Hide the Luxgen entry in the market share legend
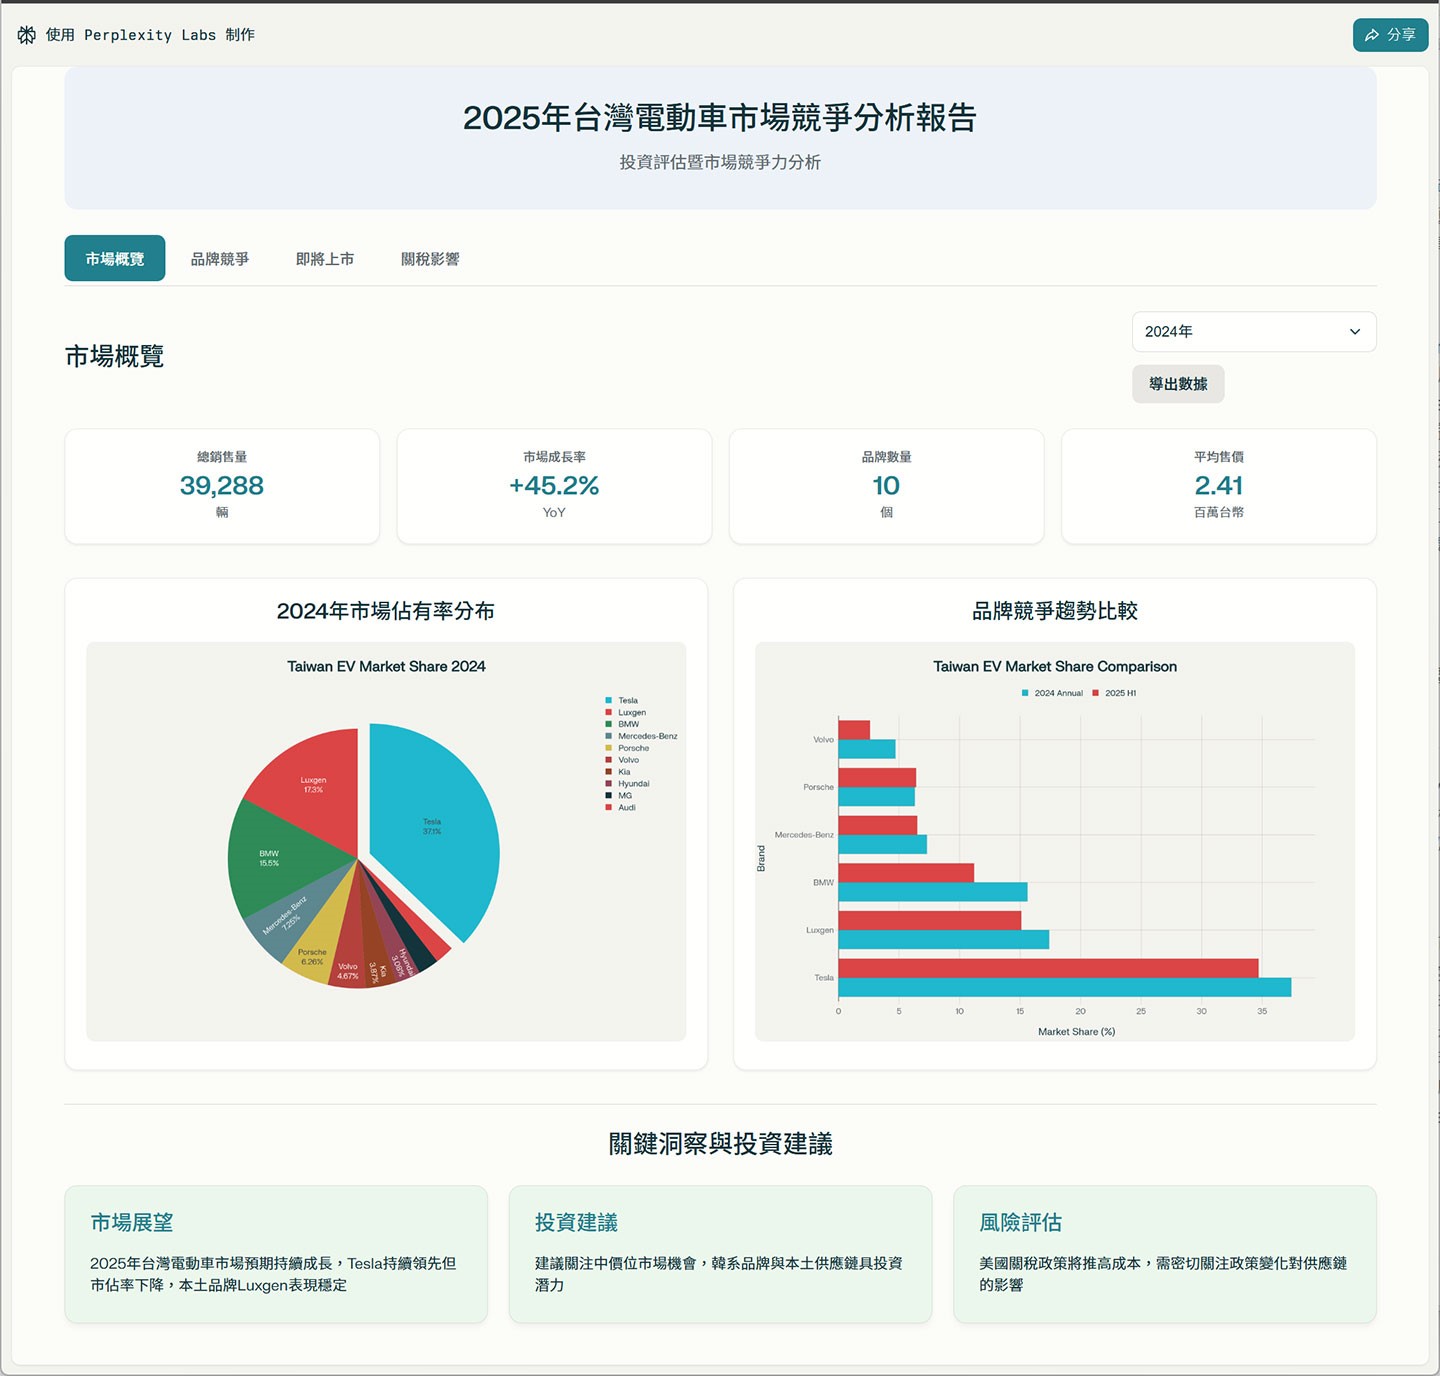The width and height of the screenshot is (1440, 1376). [x=628, y=712]
